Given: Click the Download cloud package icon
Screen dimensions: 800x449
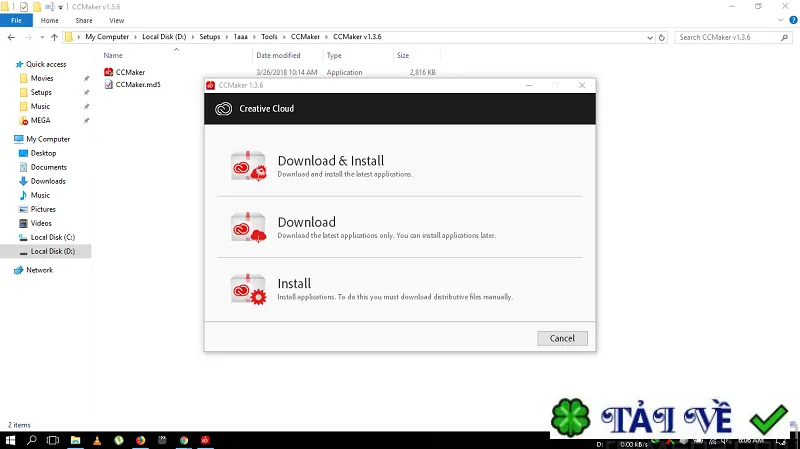Looking at the screenshot, I should pos(248,227).
